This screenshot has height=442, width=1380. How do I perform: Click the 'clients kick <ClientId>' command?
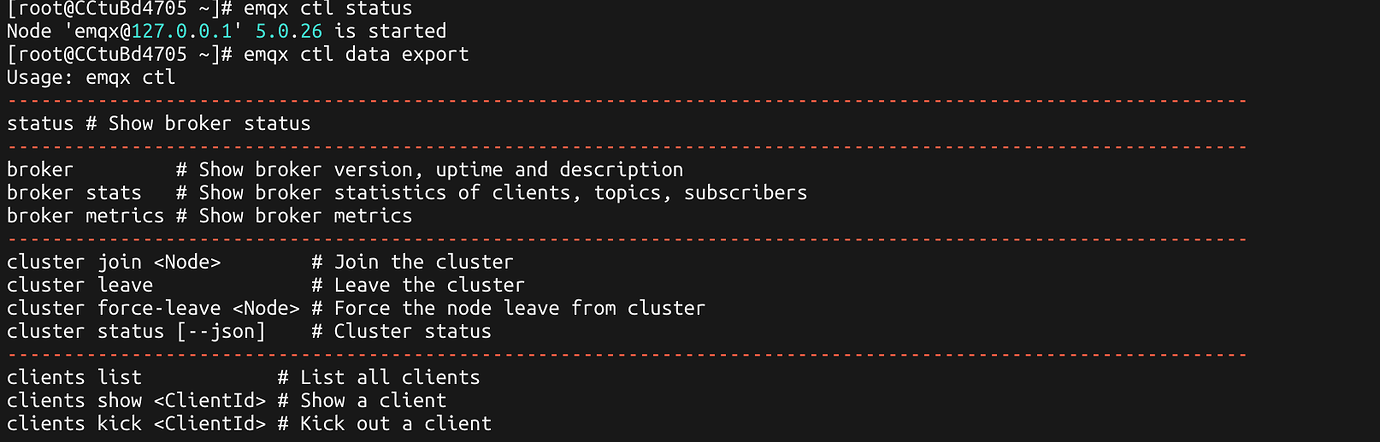(x=136, y=424)
